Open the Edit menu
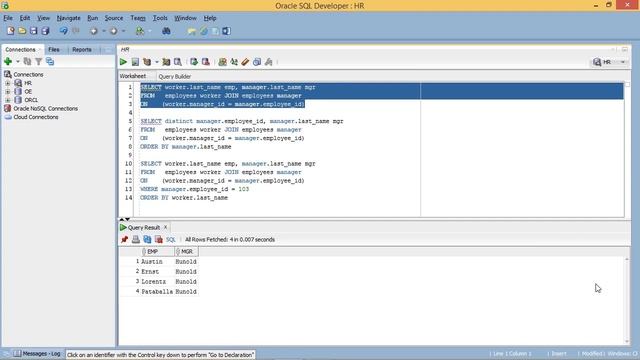 pyautogui.click(x=25, y=18)
